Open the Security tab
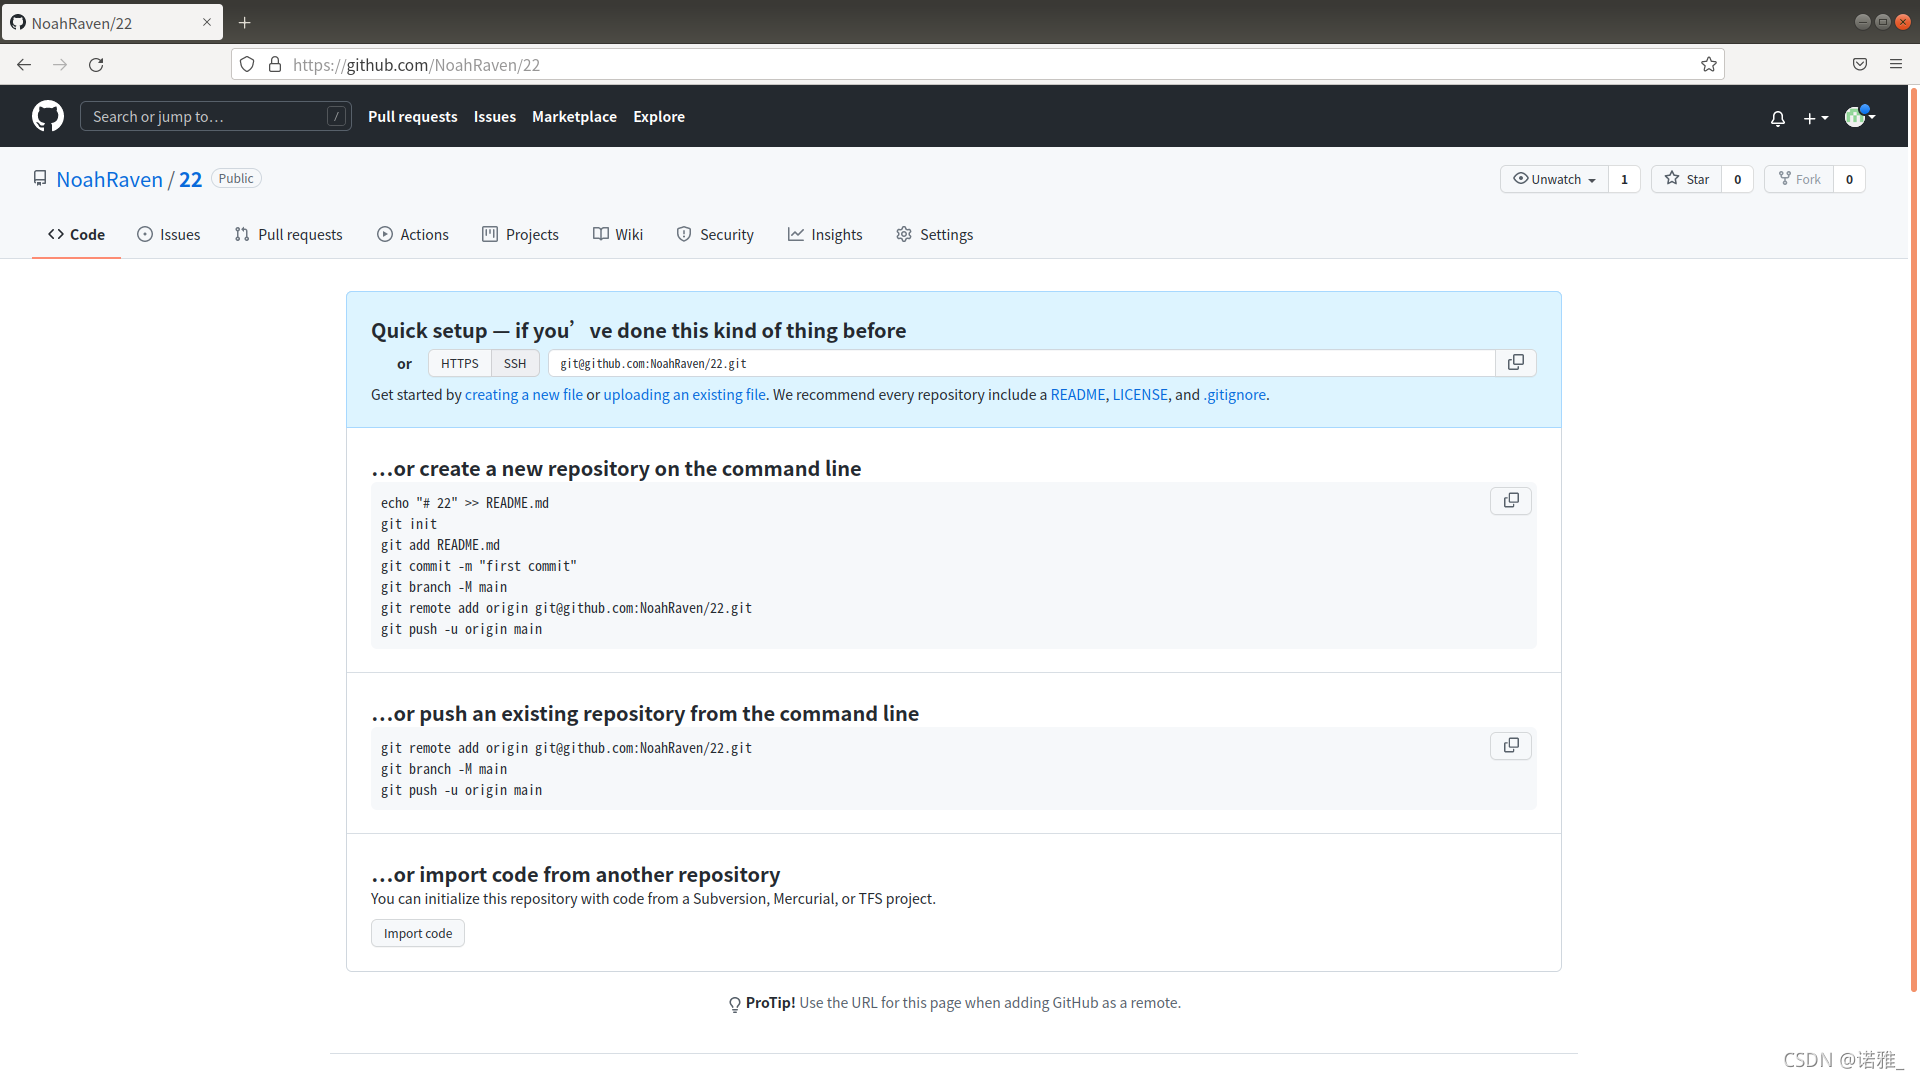 (x=715, y=234)
